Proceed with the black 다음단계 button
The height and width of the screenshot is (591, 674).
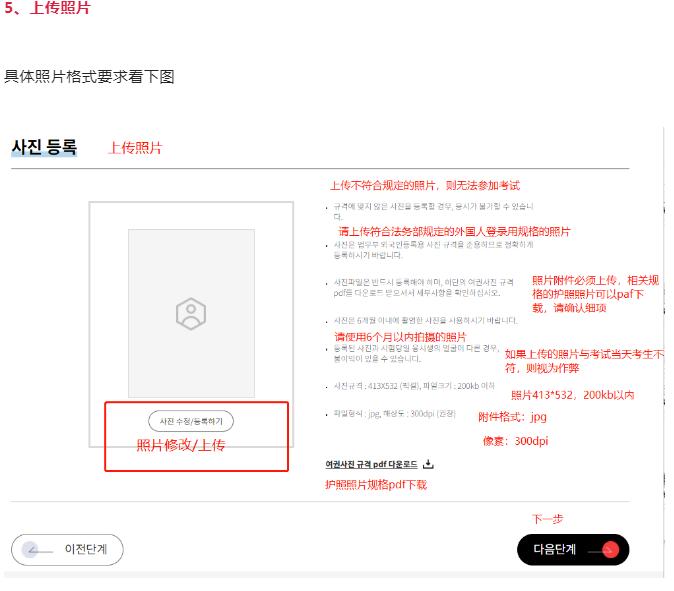573,550
